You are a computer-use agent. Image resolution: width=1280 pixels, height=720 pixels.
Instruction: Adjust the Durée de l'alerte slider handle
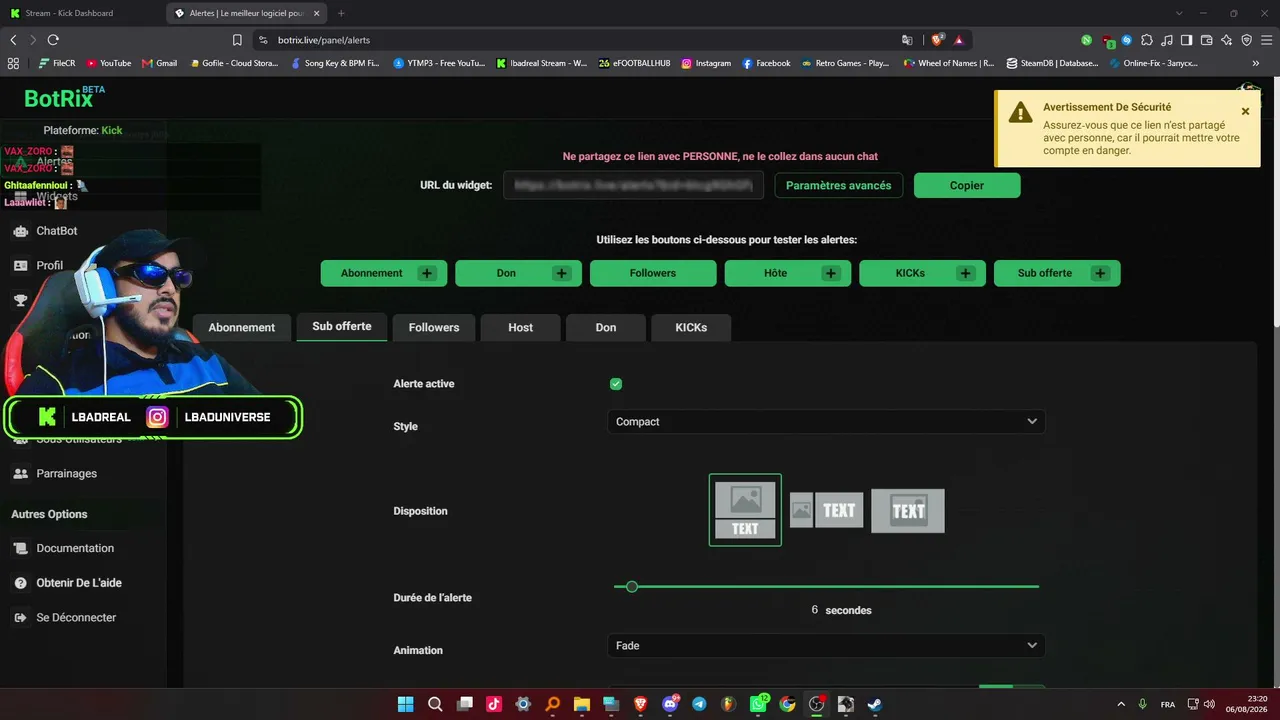632,587
